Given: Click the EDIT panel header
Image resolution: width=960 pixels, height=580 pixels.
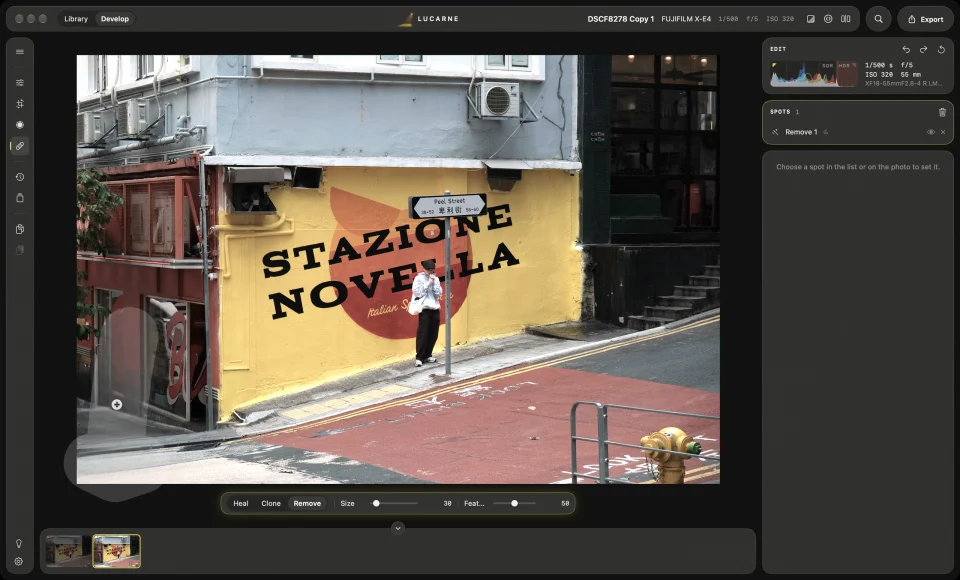Looking at the screenshot, I should click(778, 49).
